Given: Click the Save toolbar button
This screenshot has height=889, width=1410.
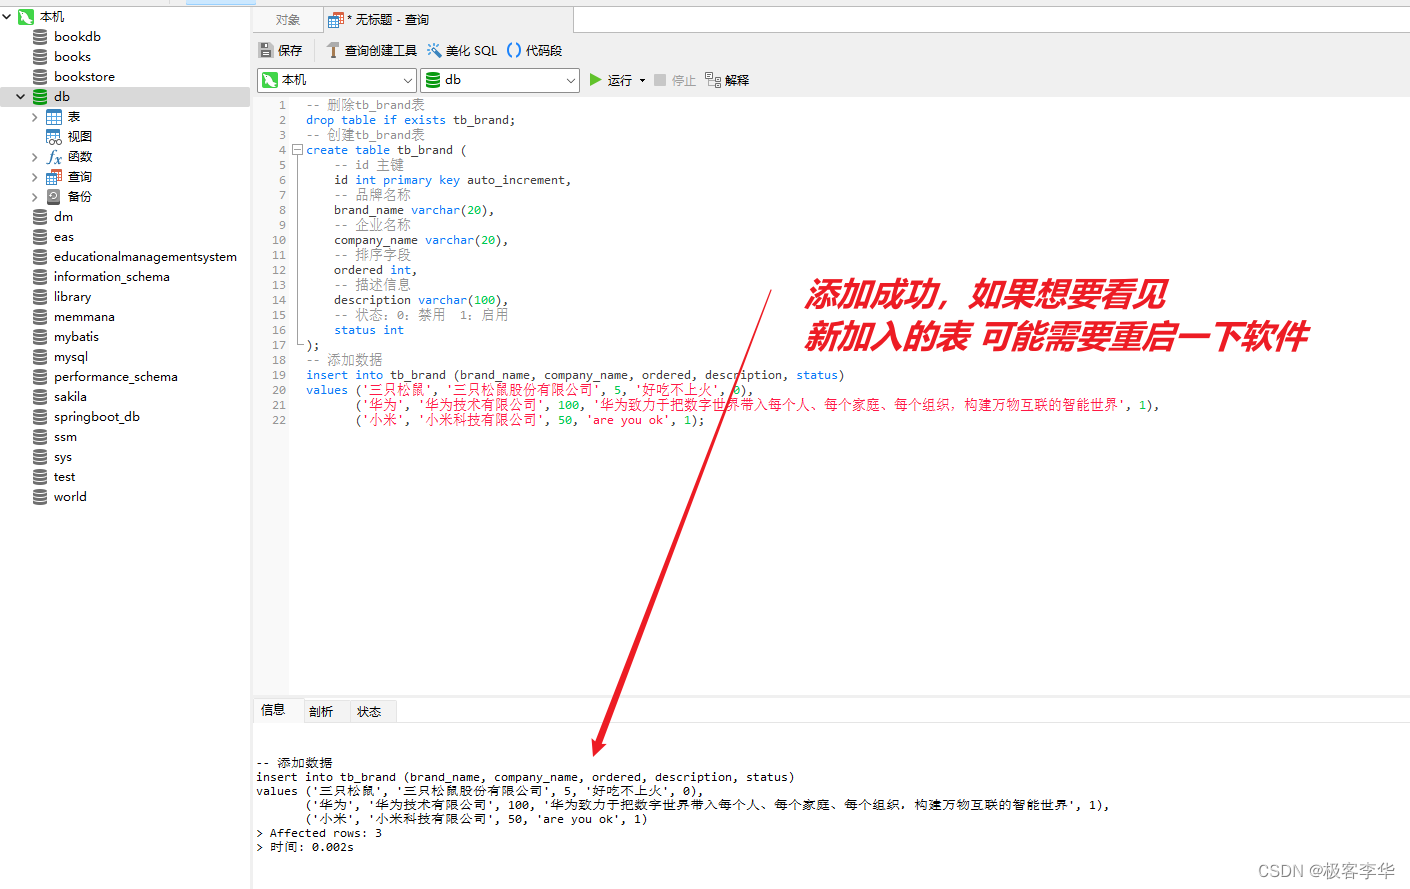Looking at the screenshot, I should pyautogui.click(x=280, y=50).
